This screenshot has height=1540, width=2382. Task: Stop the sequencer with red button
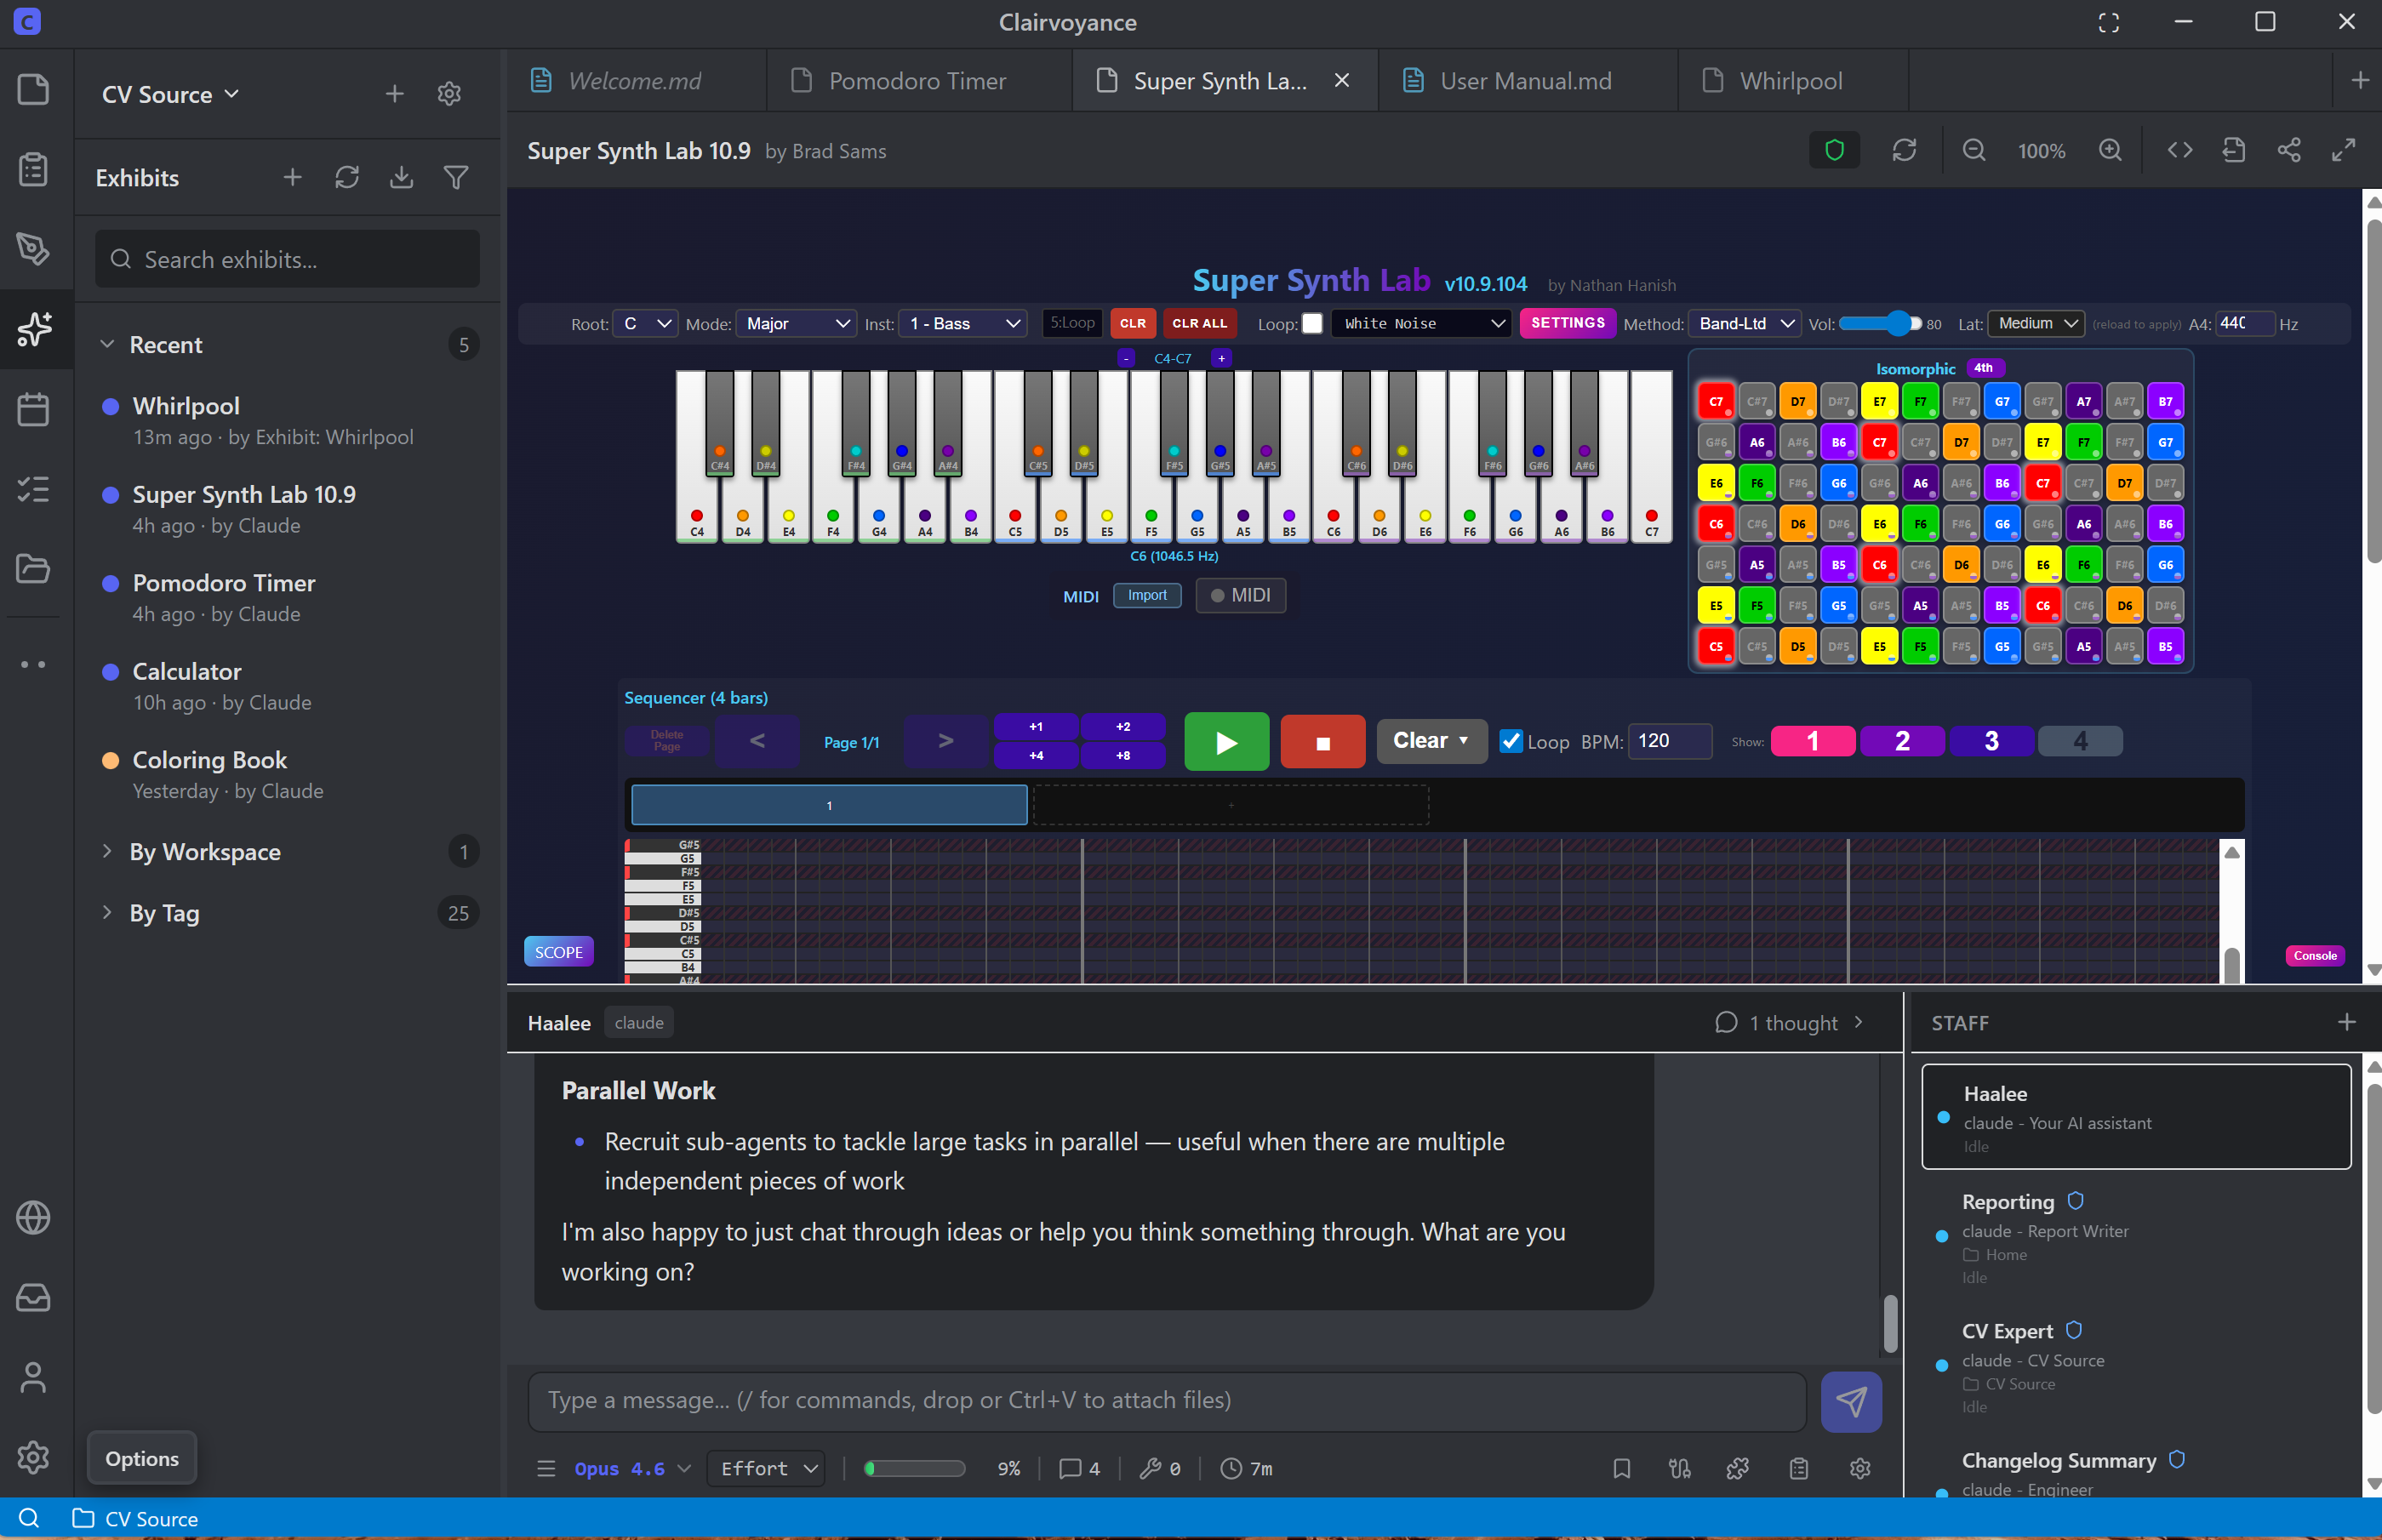tap(1322, 741)
